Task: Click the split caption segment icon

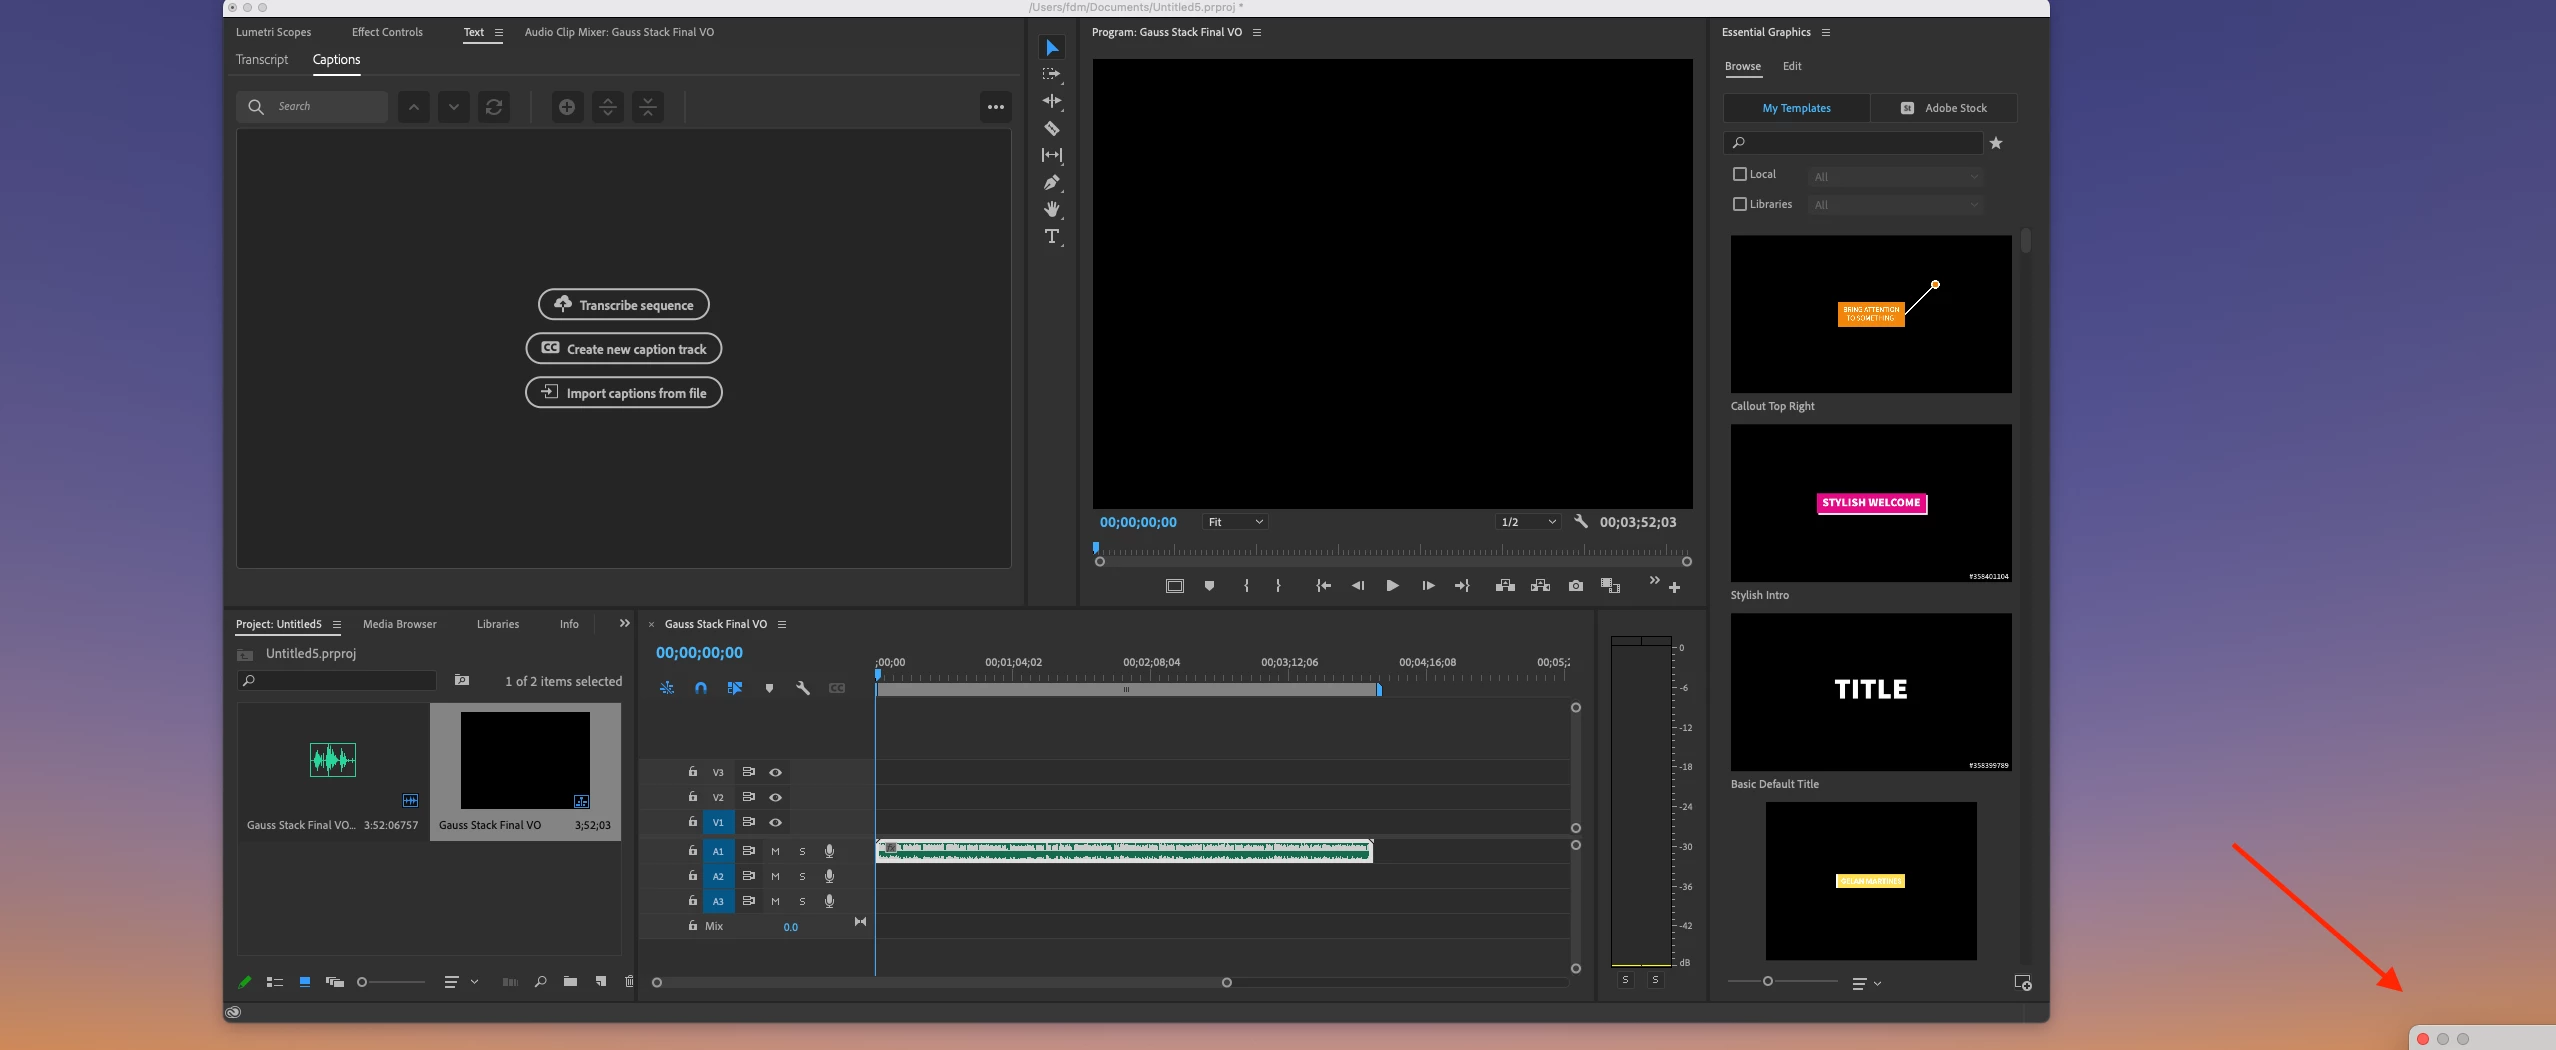Action: 608,107
